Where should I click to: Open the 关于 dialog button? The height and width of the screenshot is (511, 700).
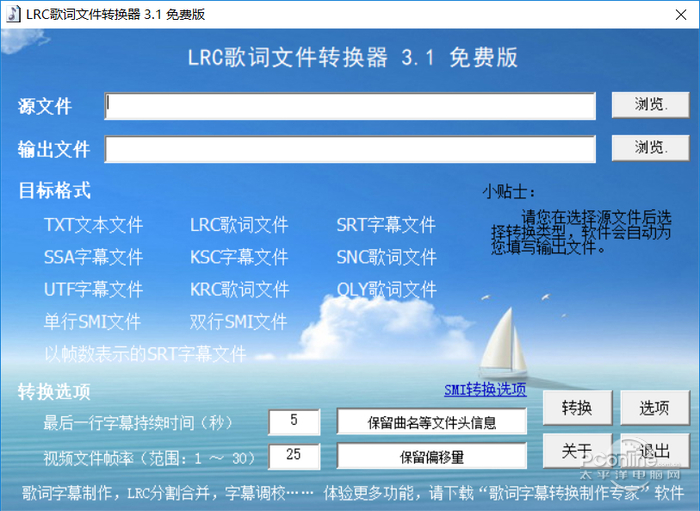pos(578,450)
